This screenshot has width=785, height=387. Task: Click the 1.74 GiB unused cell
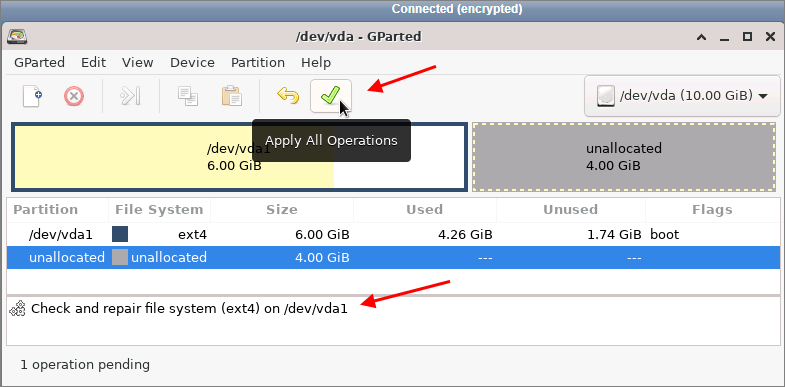click(614, 234)
